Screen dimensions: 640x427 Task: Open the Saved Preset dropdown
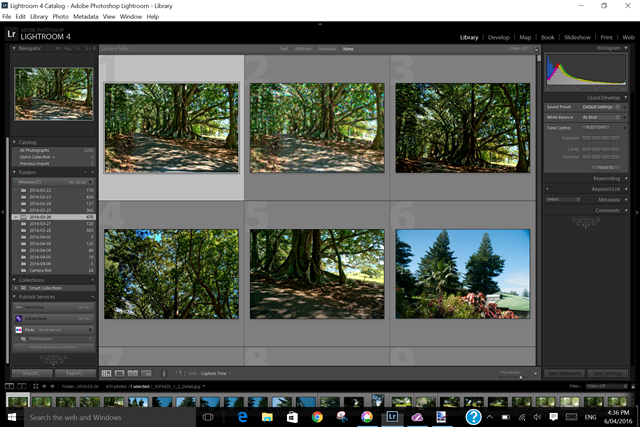coord(601,107)
